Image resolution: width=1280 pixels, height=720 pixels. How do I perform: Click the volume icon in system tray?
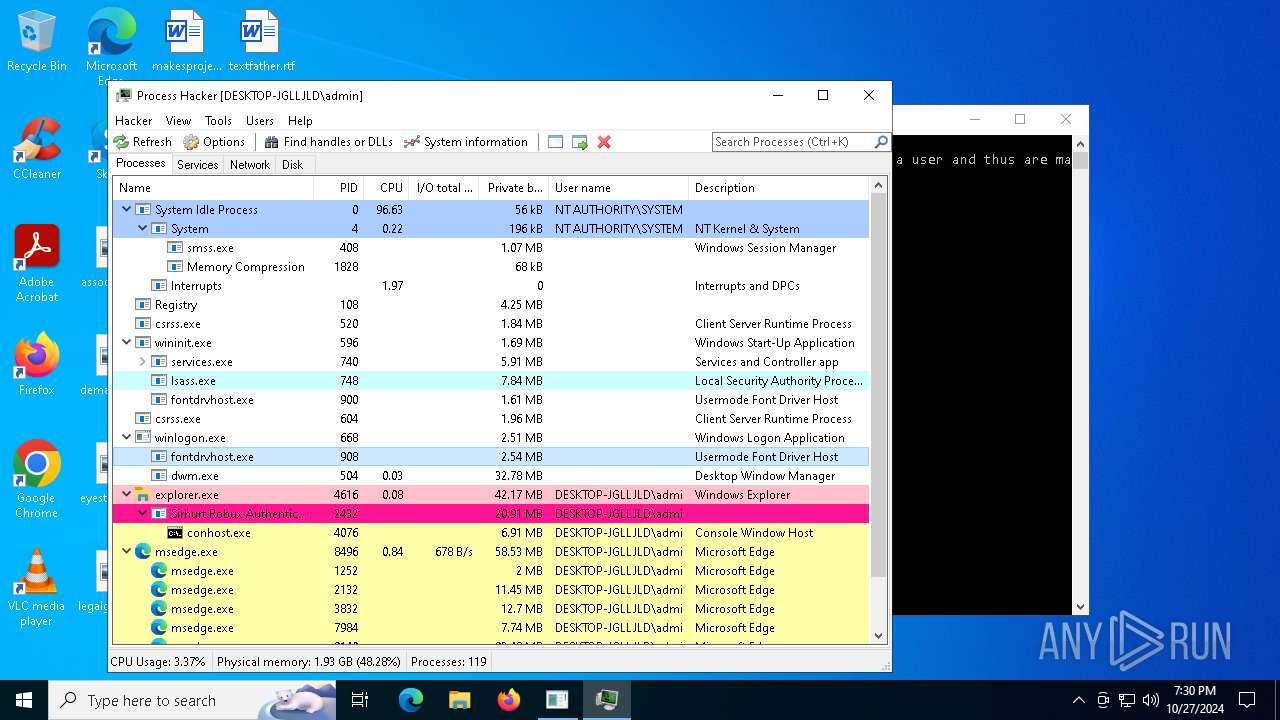pyautogui.click(x=1151, y=700)
